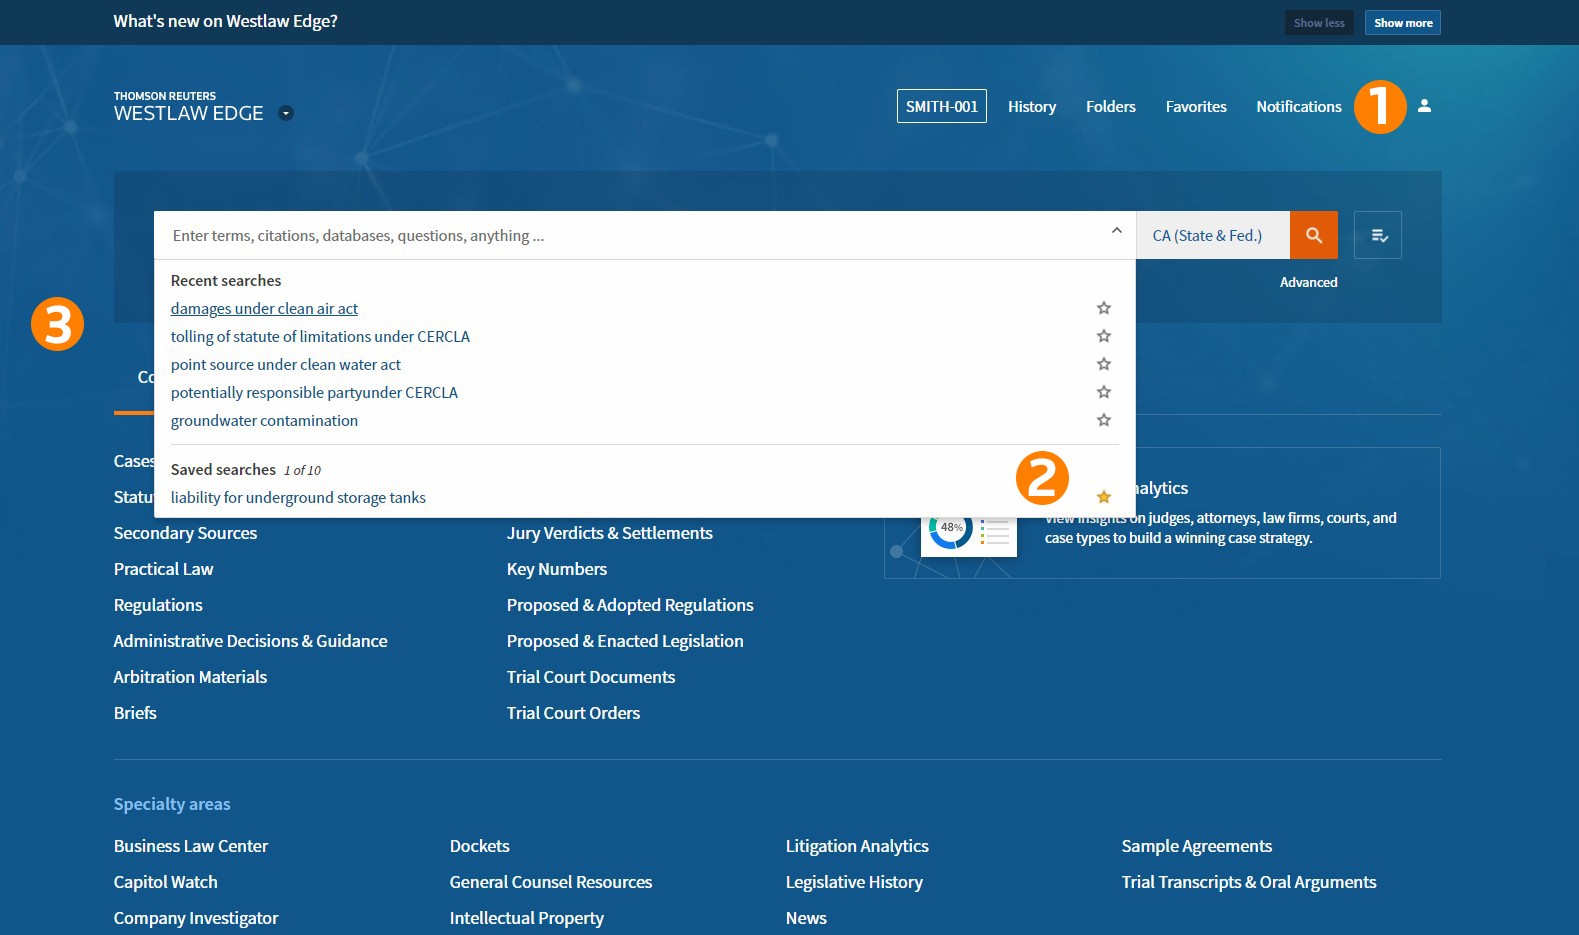Image resolution: width=1579 pixels, height=935 pixels.
Task: Star the 'damages under clean air act' search
Action: (1103, 308)
